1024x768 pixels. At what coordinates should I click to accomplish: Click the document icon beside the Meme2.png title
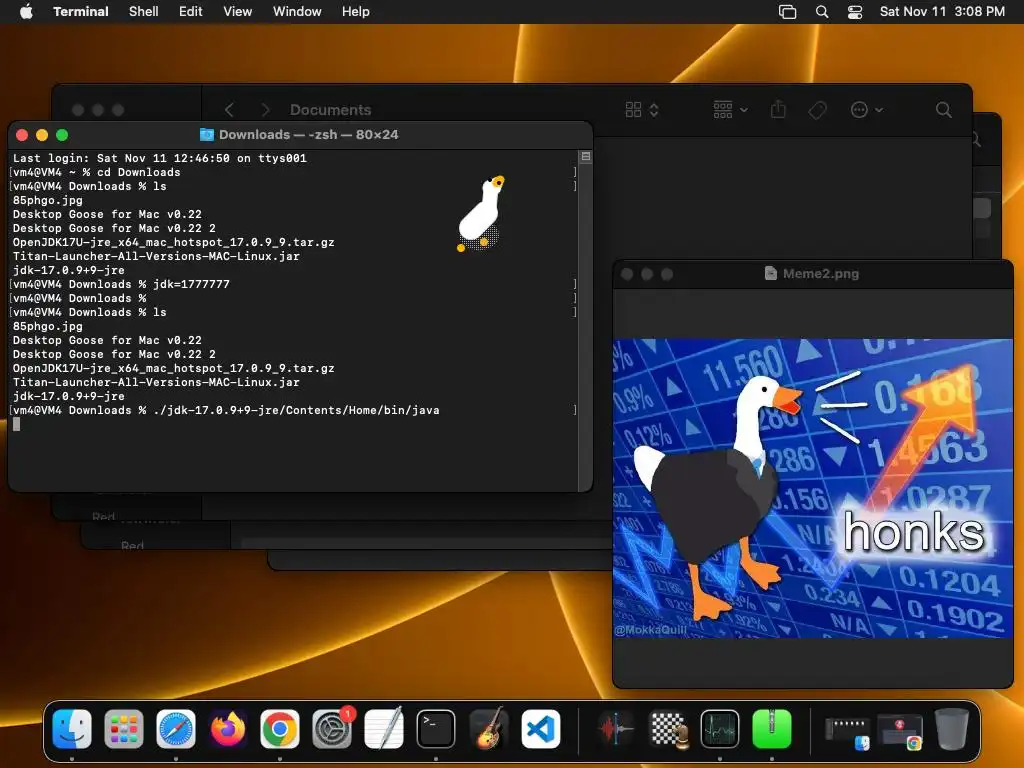click(771, 273)
